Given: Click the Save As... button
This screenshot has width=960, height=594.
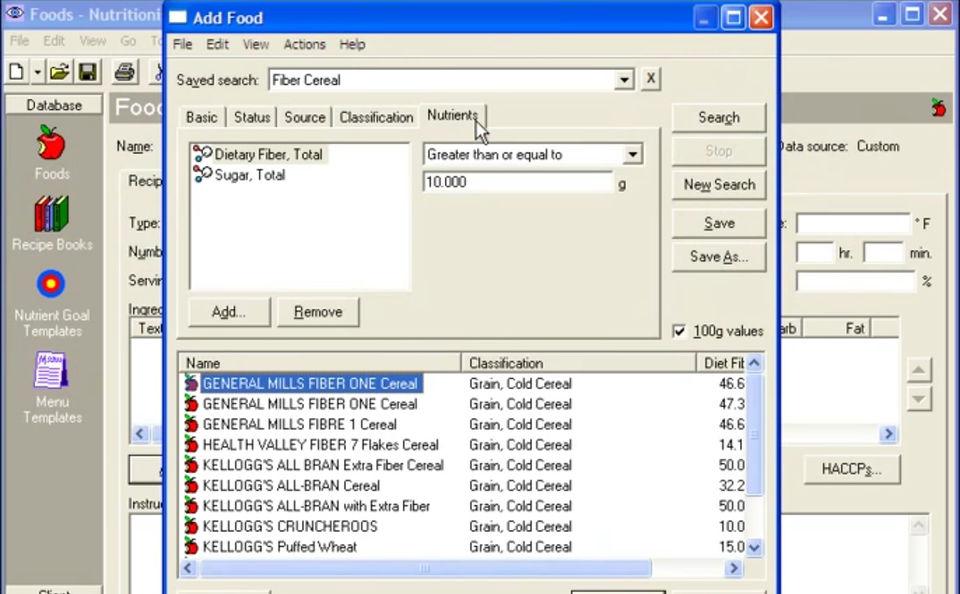Looking at the screenshot, I should pos(719,257).
